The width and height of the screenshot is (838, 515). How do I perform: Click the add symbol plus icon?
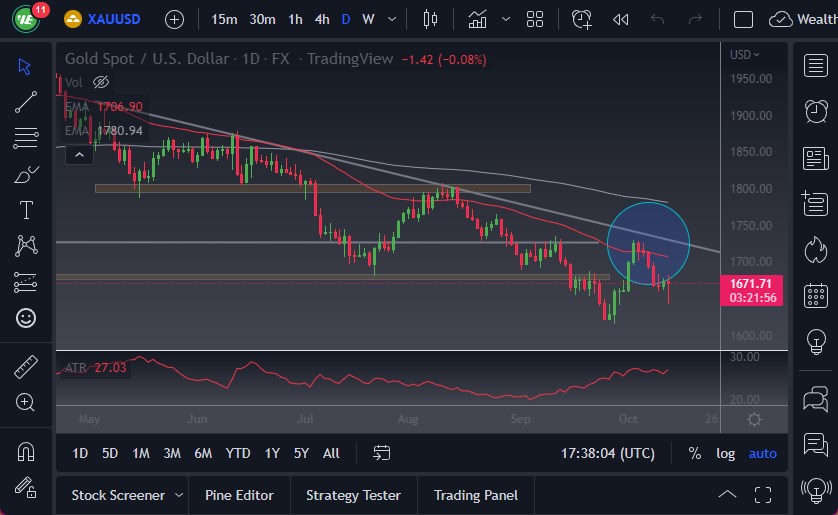click(174, 19)
